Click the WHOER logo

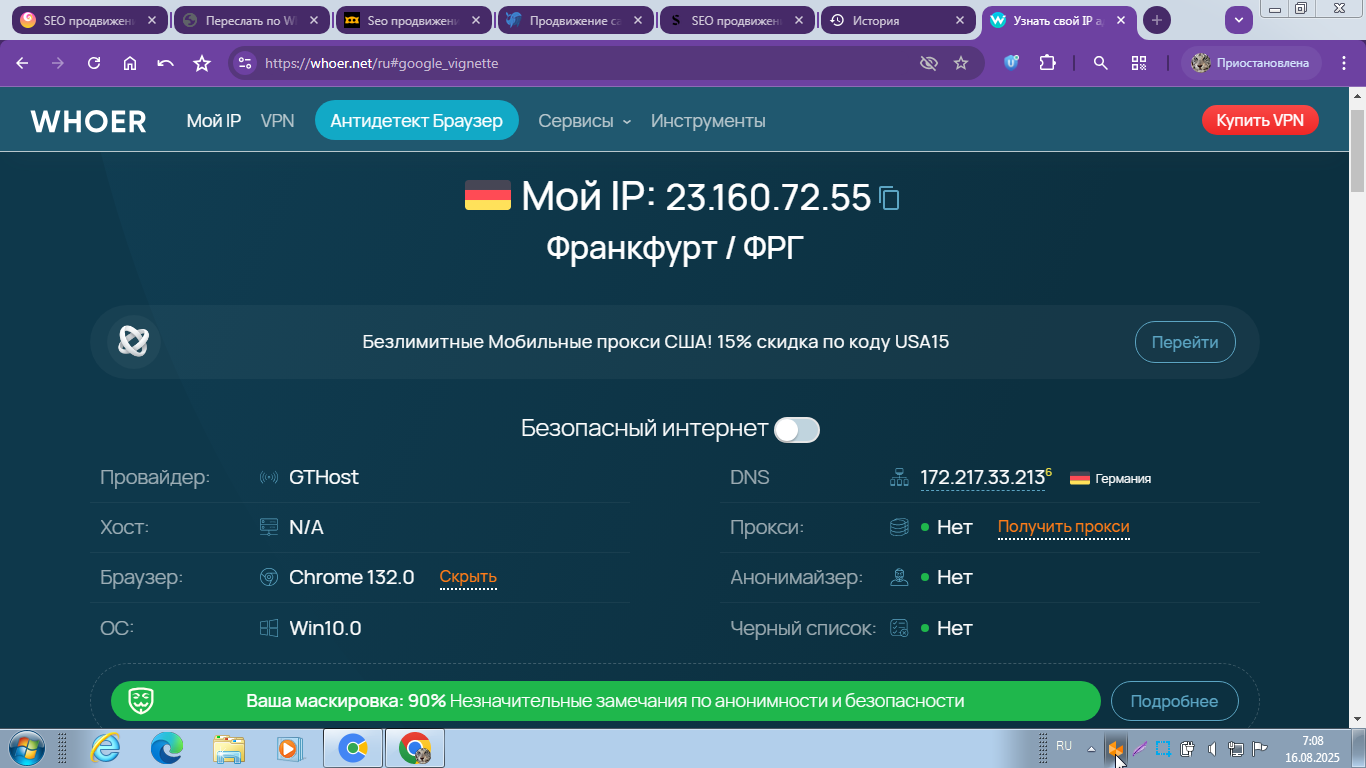[88, 121]
